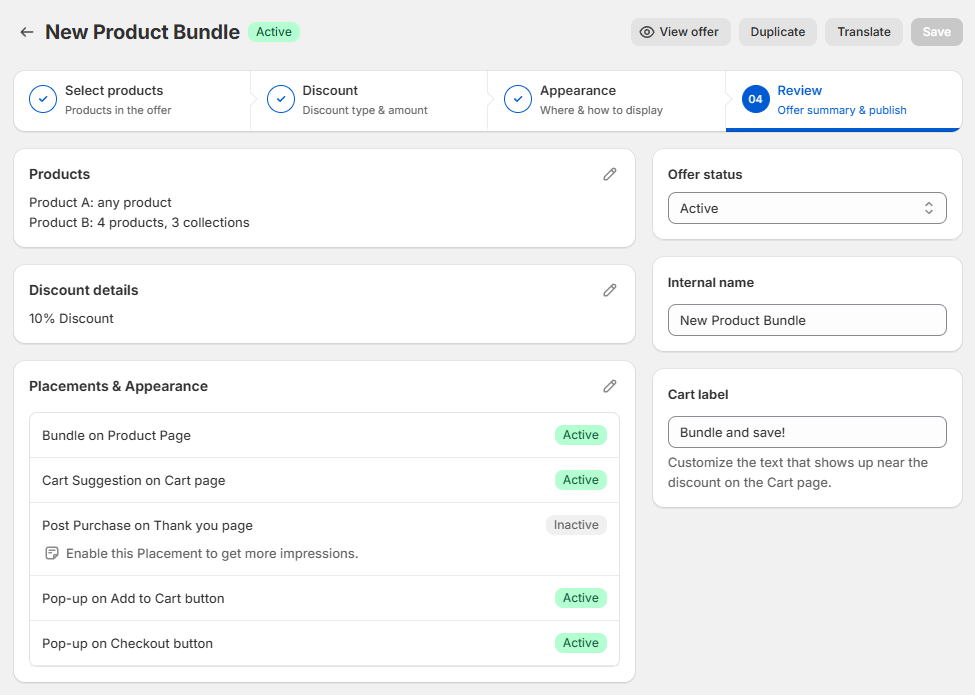Click the Active badge beside page title
The image size is (975, 695).
click(274, 32)
